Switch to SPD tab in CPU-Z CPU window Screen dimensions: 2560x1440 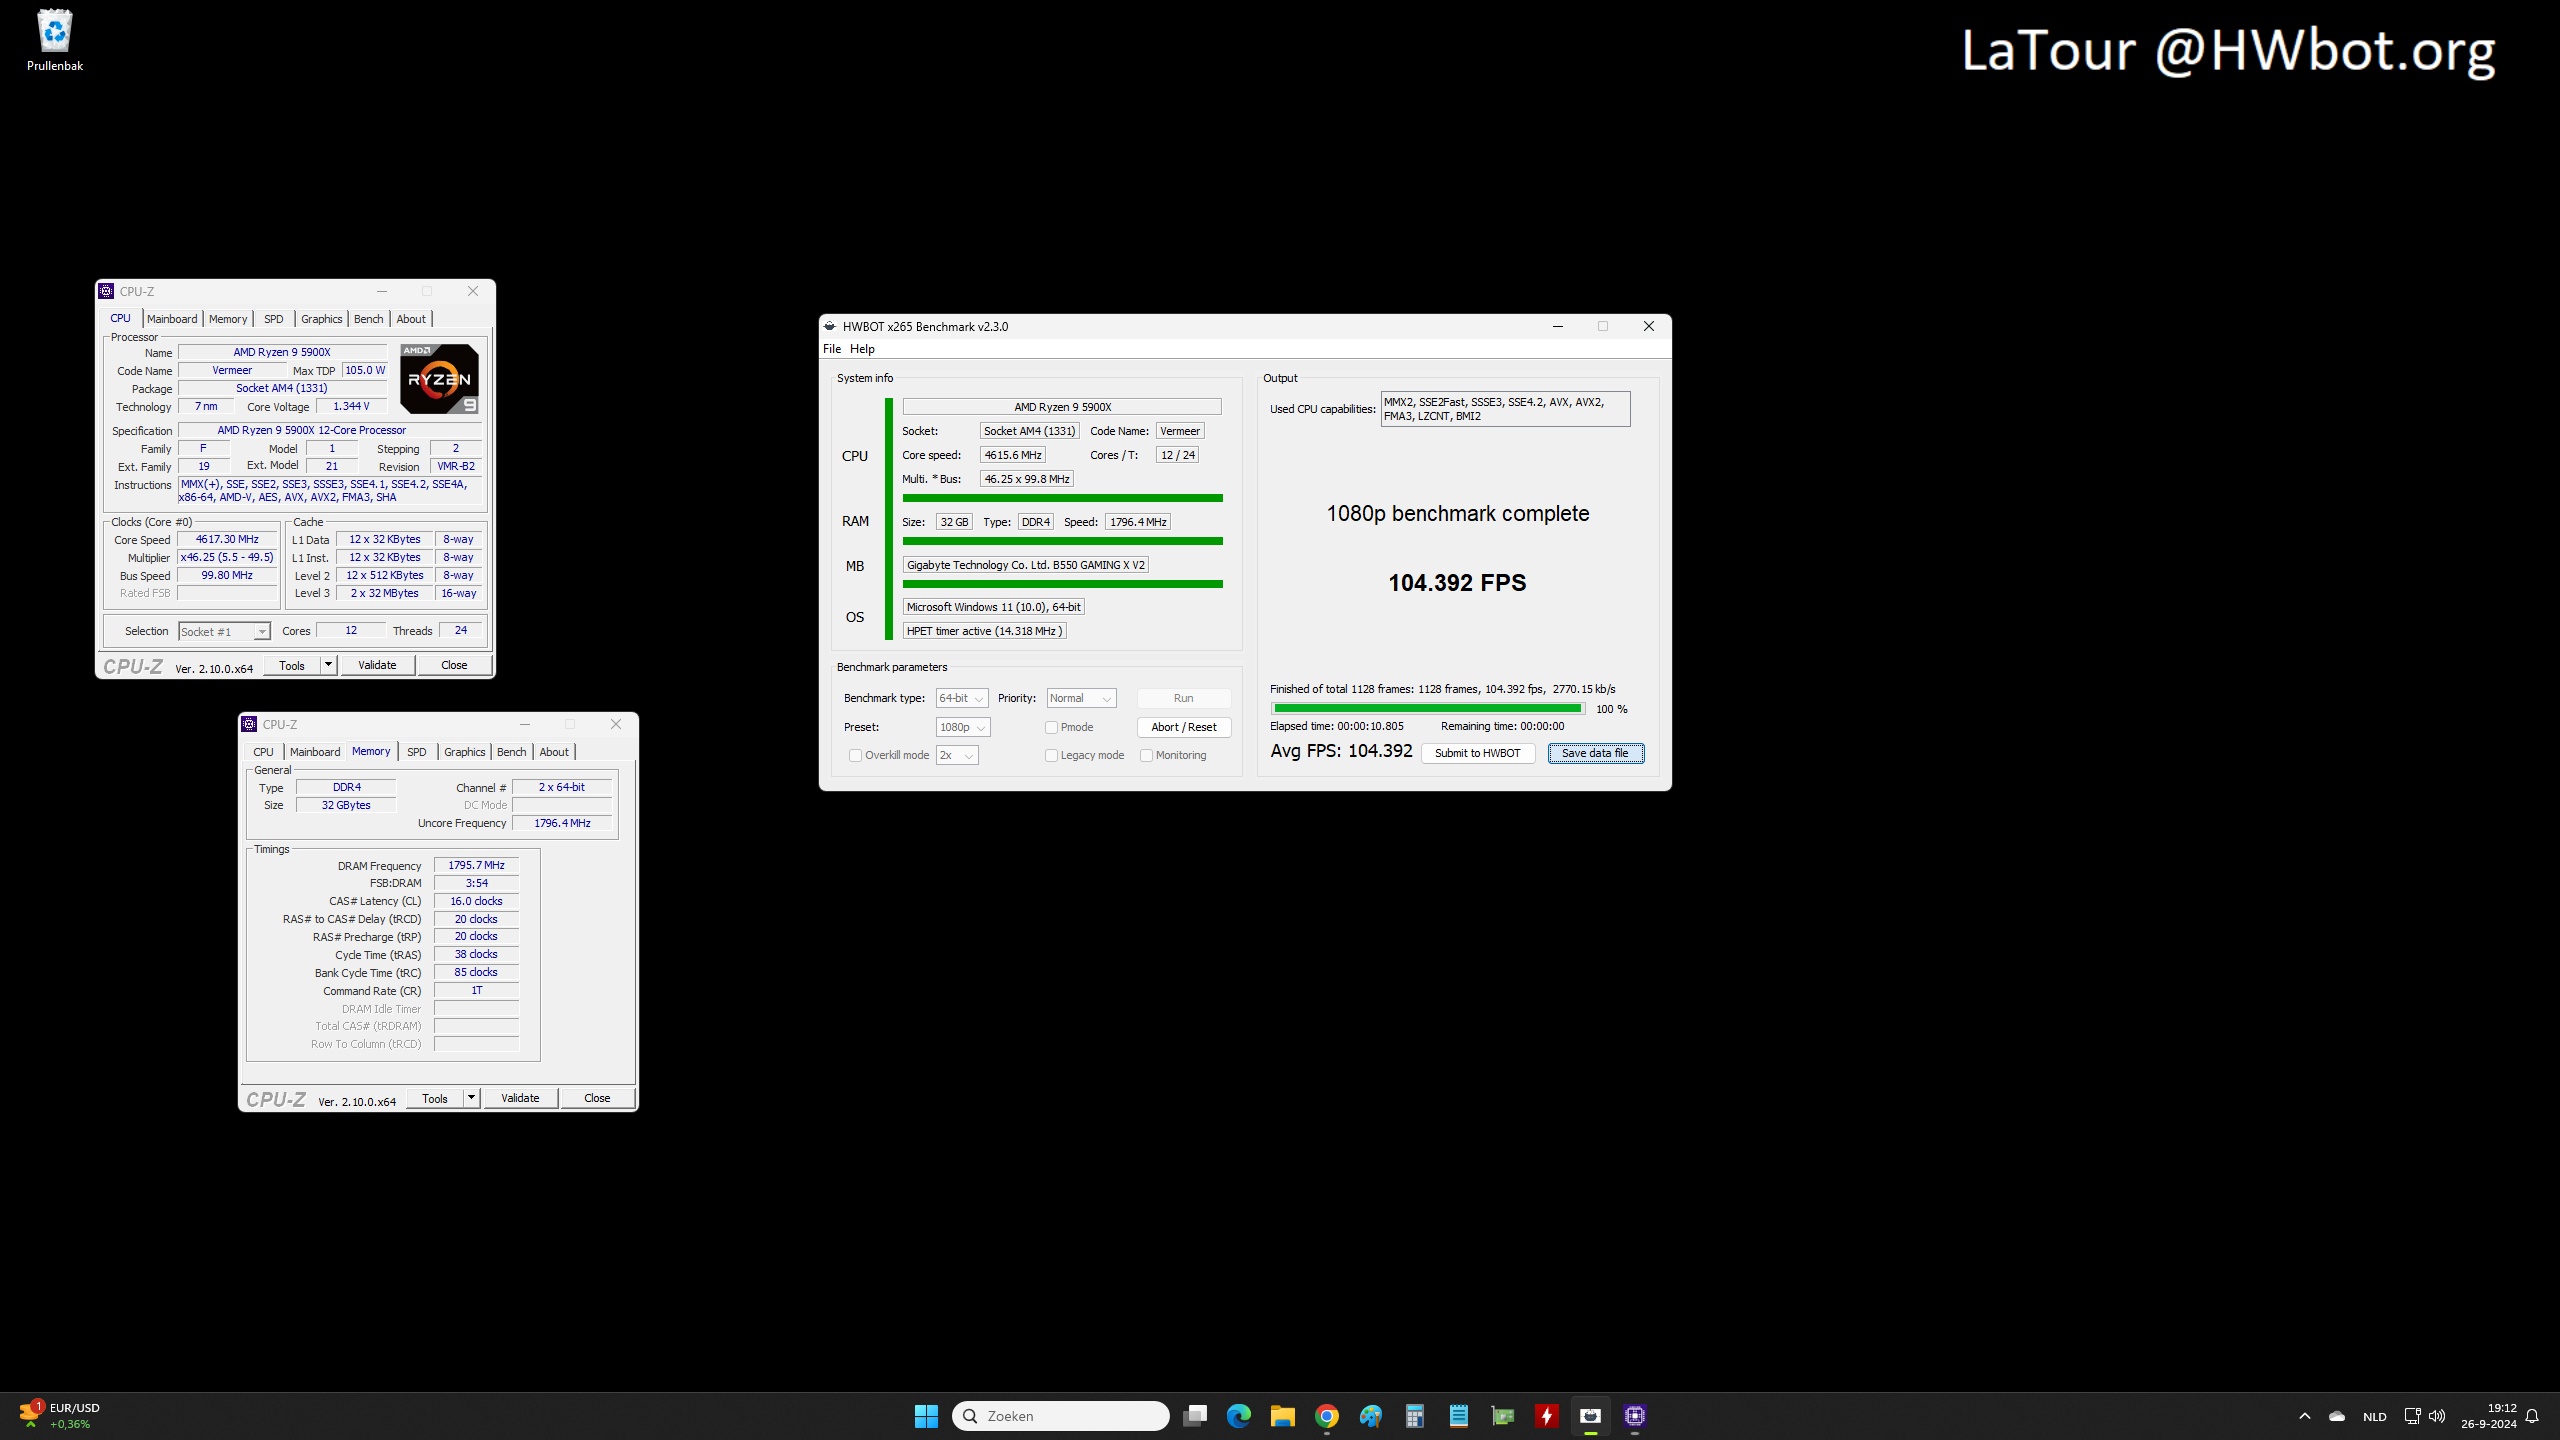tap(274, 319)
